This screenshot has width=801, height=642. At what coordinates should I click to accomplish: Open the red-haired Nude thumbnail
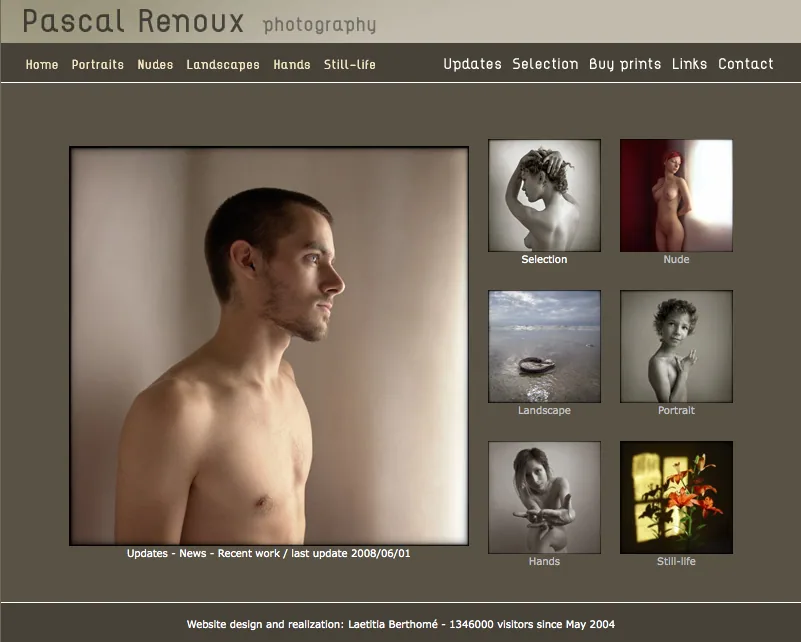676,195
